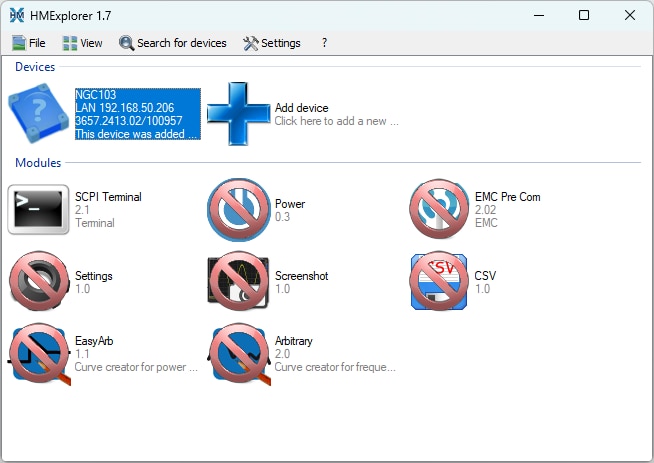Select the NGC103 device icon
Screen dimensions: 654x463
38,113
